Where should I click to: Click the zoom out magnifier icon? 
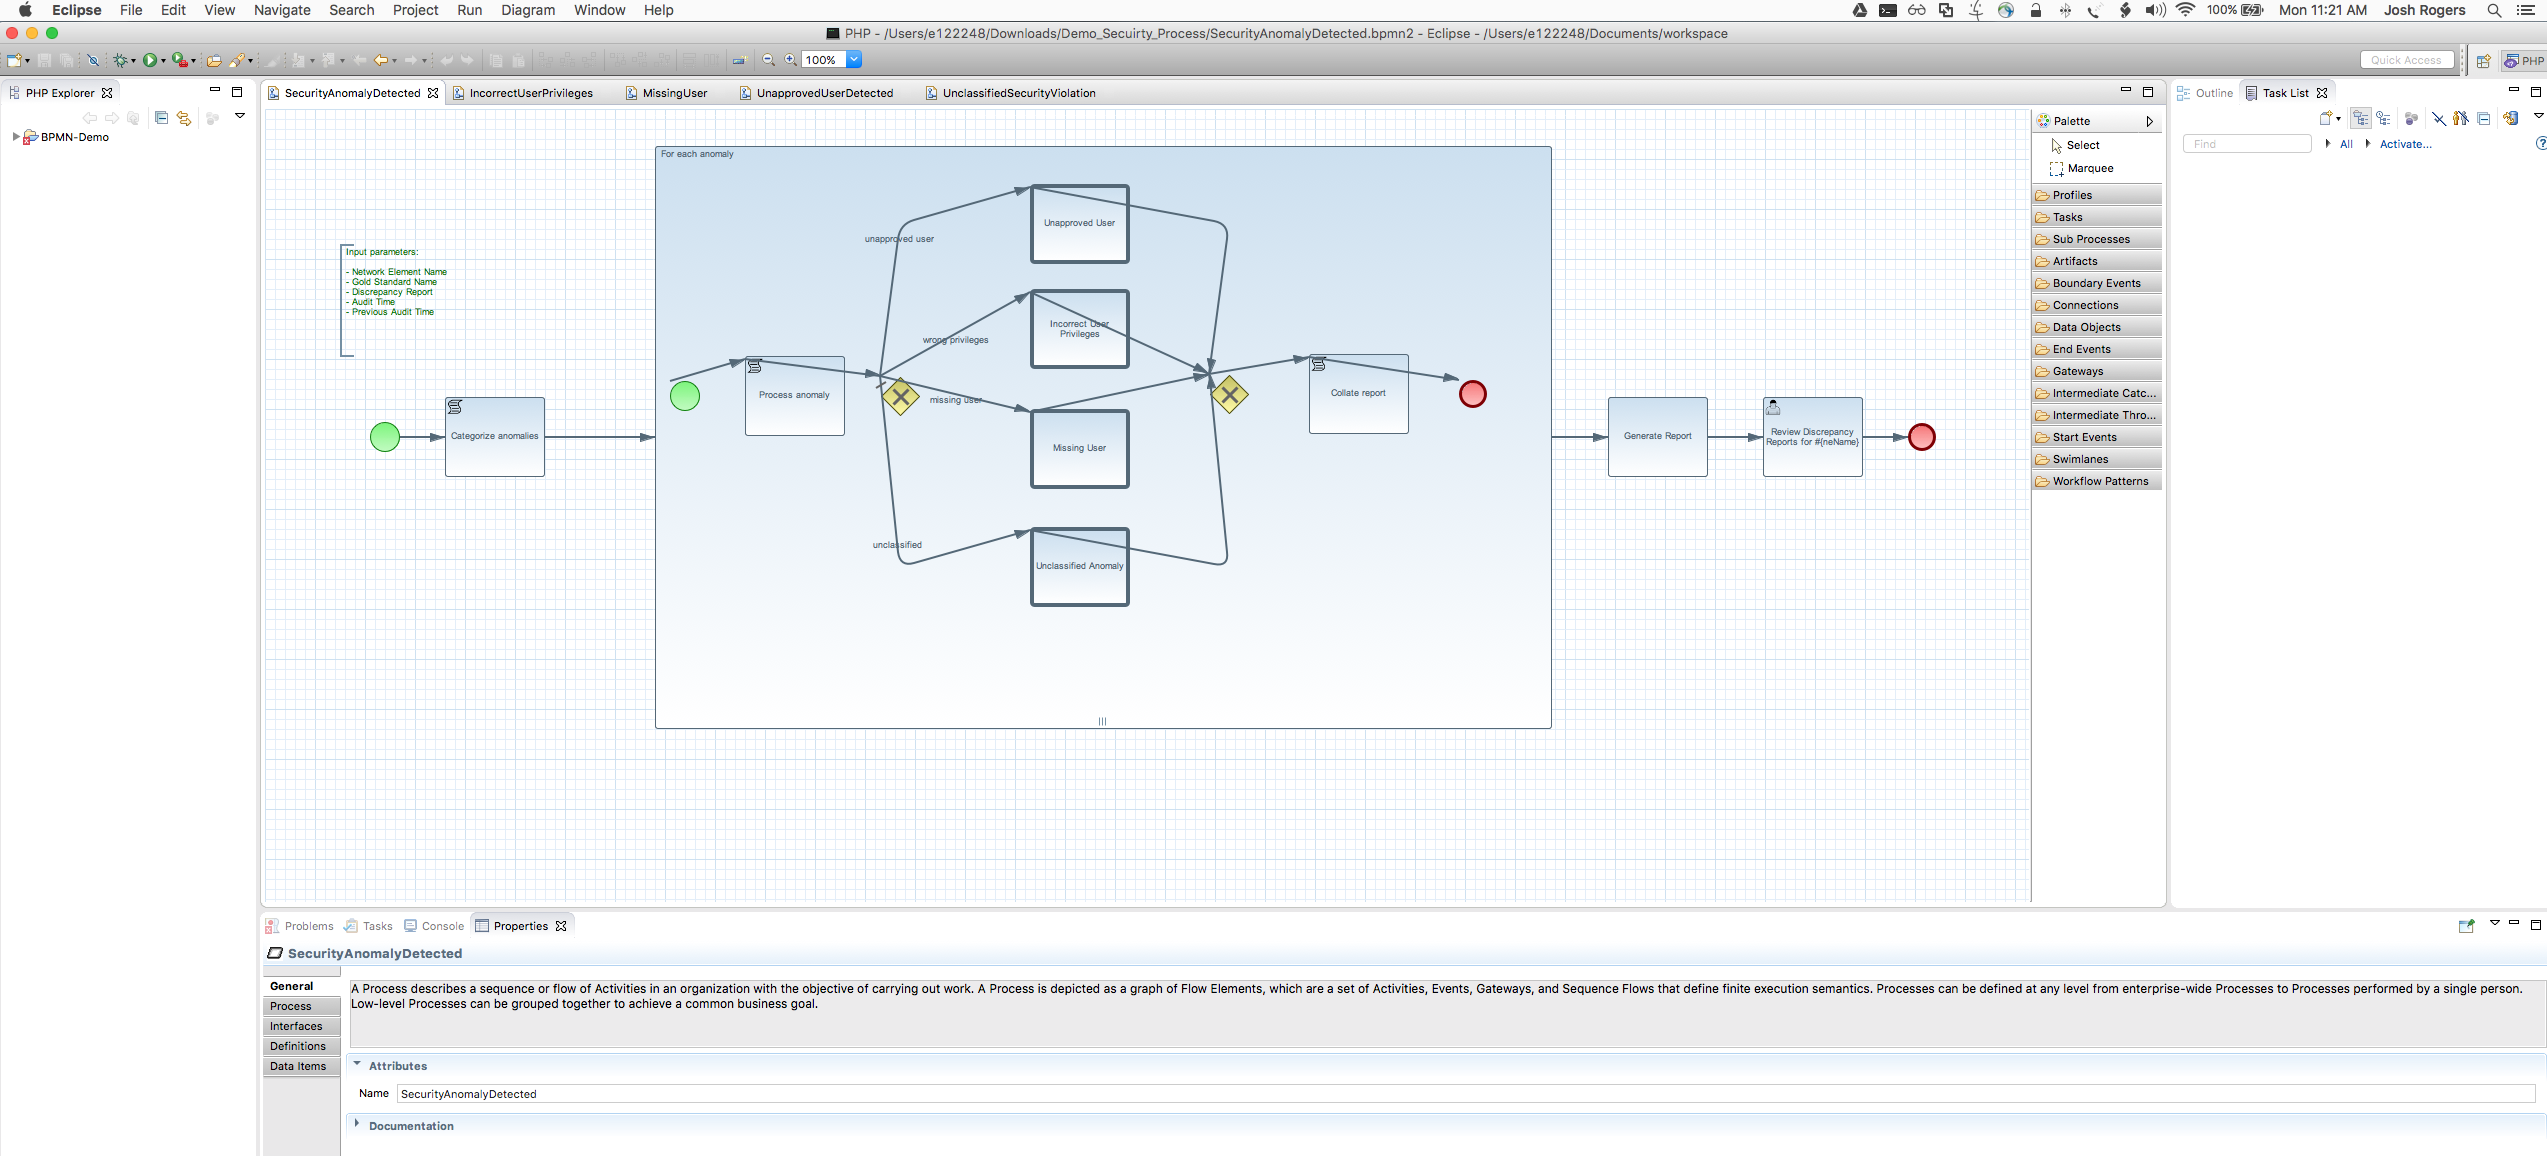coord(768,60)
